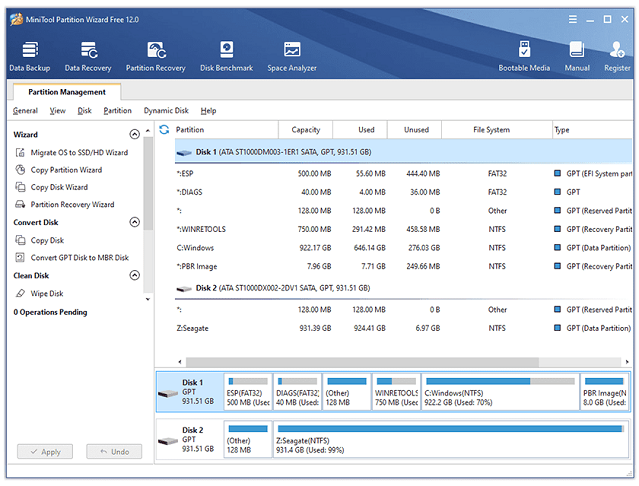Open the Data Backup tool
The image size is (639, 486).
(30, 56)
